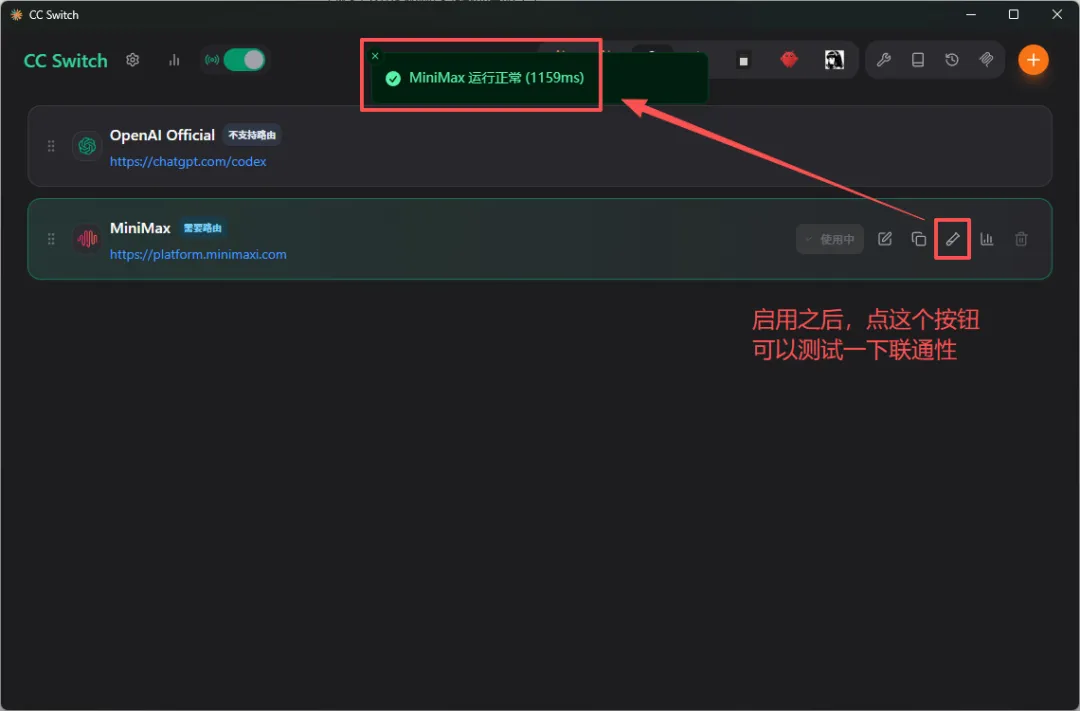Open settings via the gear icon
Viewport: 1080px width, 711px height.
[133, 60]
